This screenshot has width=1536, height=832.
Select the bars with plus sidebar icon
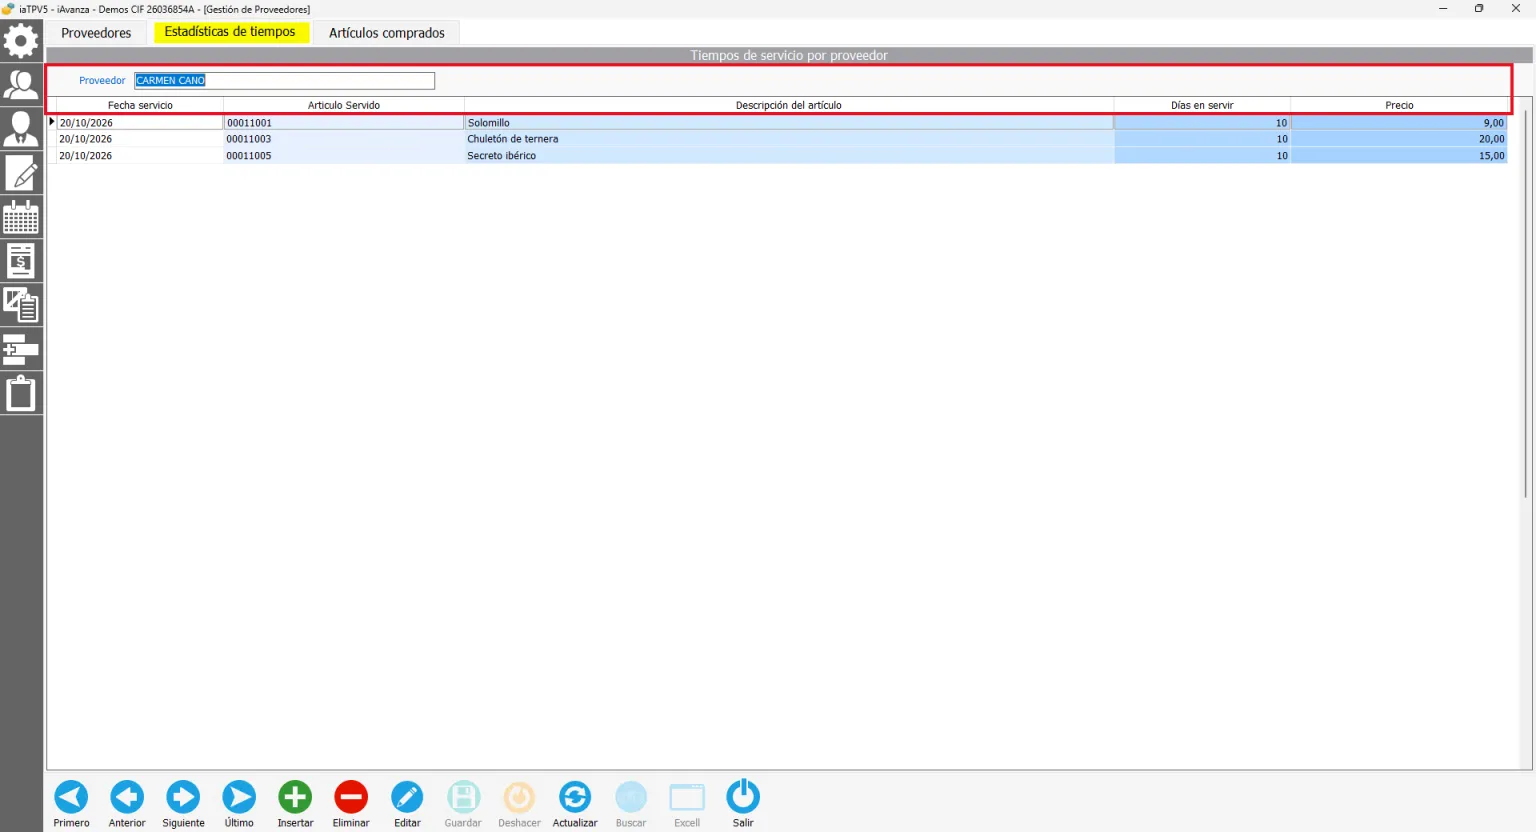(x=21, y=349)
